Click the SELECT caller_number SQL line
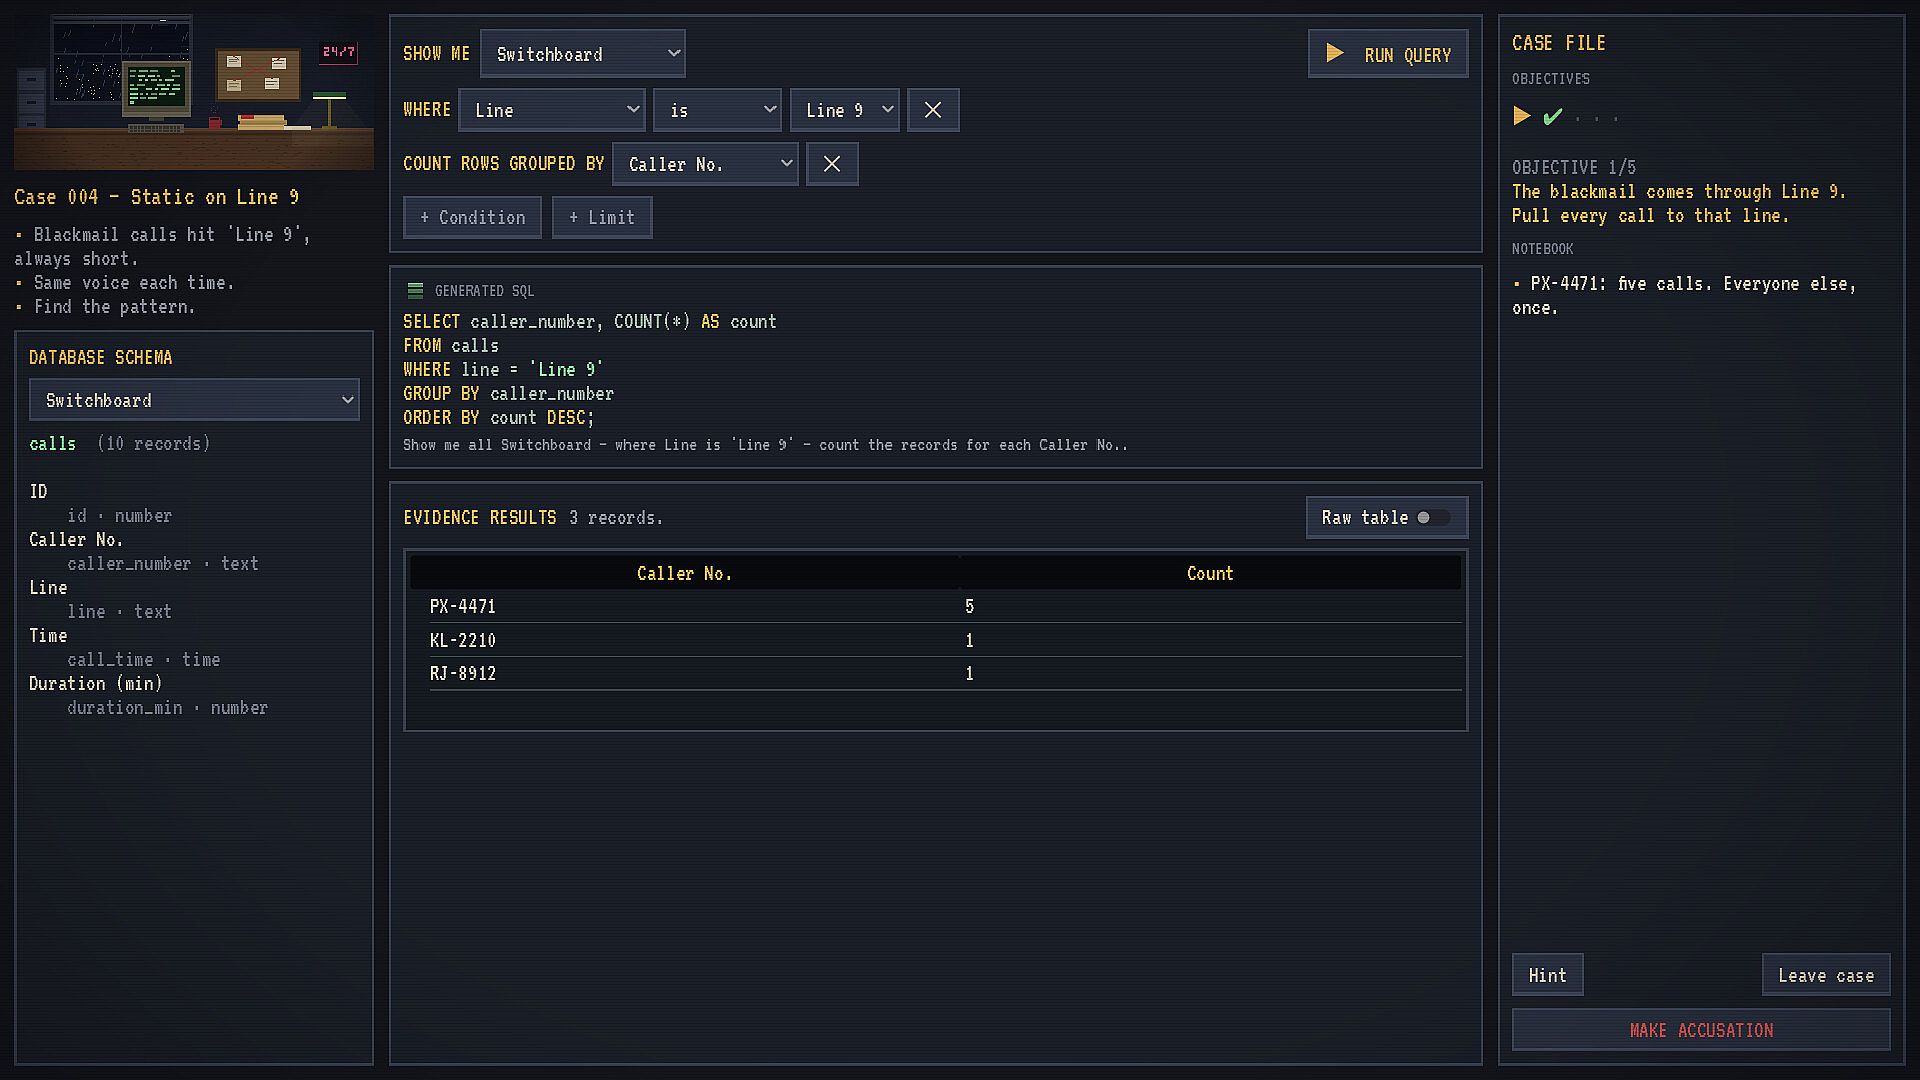The width and height of the screenshot is (1920, 1080). [x=590, y=321]
